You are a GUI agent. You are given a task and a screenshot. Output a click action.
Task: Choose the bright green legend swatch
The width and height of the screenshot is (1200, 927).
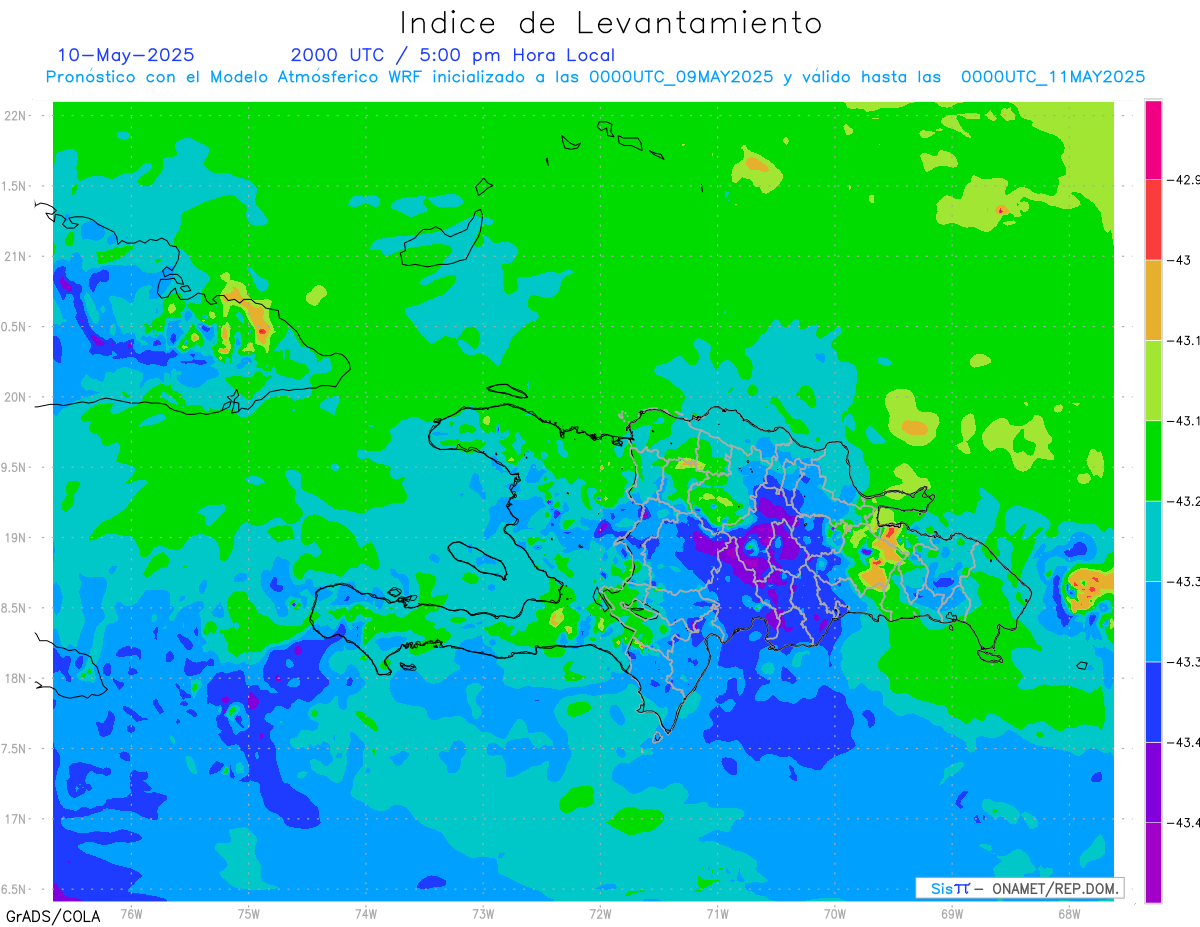click(1153, 461)
